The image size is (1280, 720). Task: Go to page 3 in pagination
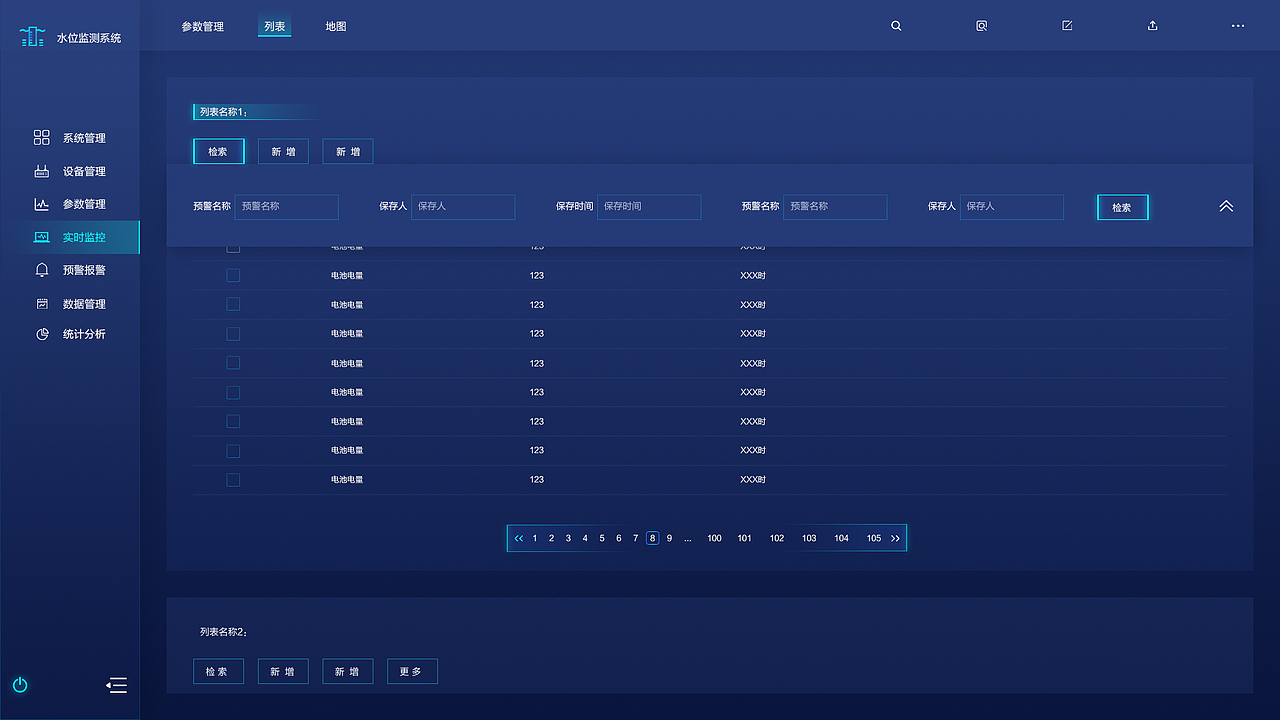pyautogui.click(x=568, y=538)
